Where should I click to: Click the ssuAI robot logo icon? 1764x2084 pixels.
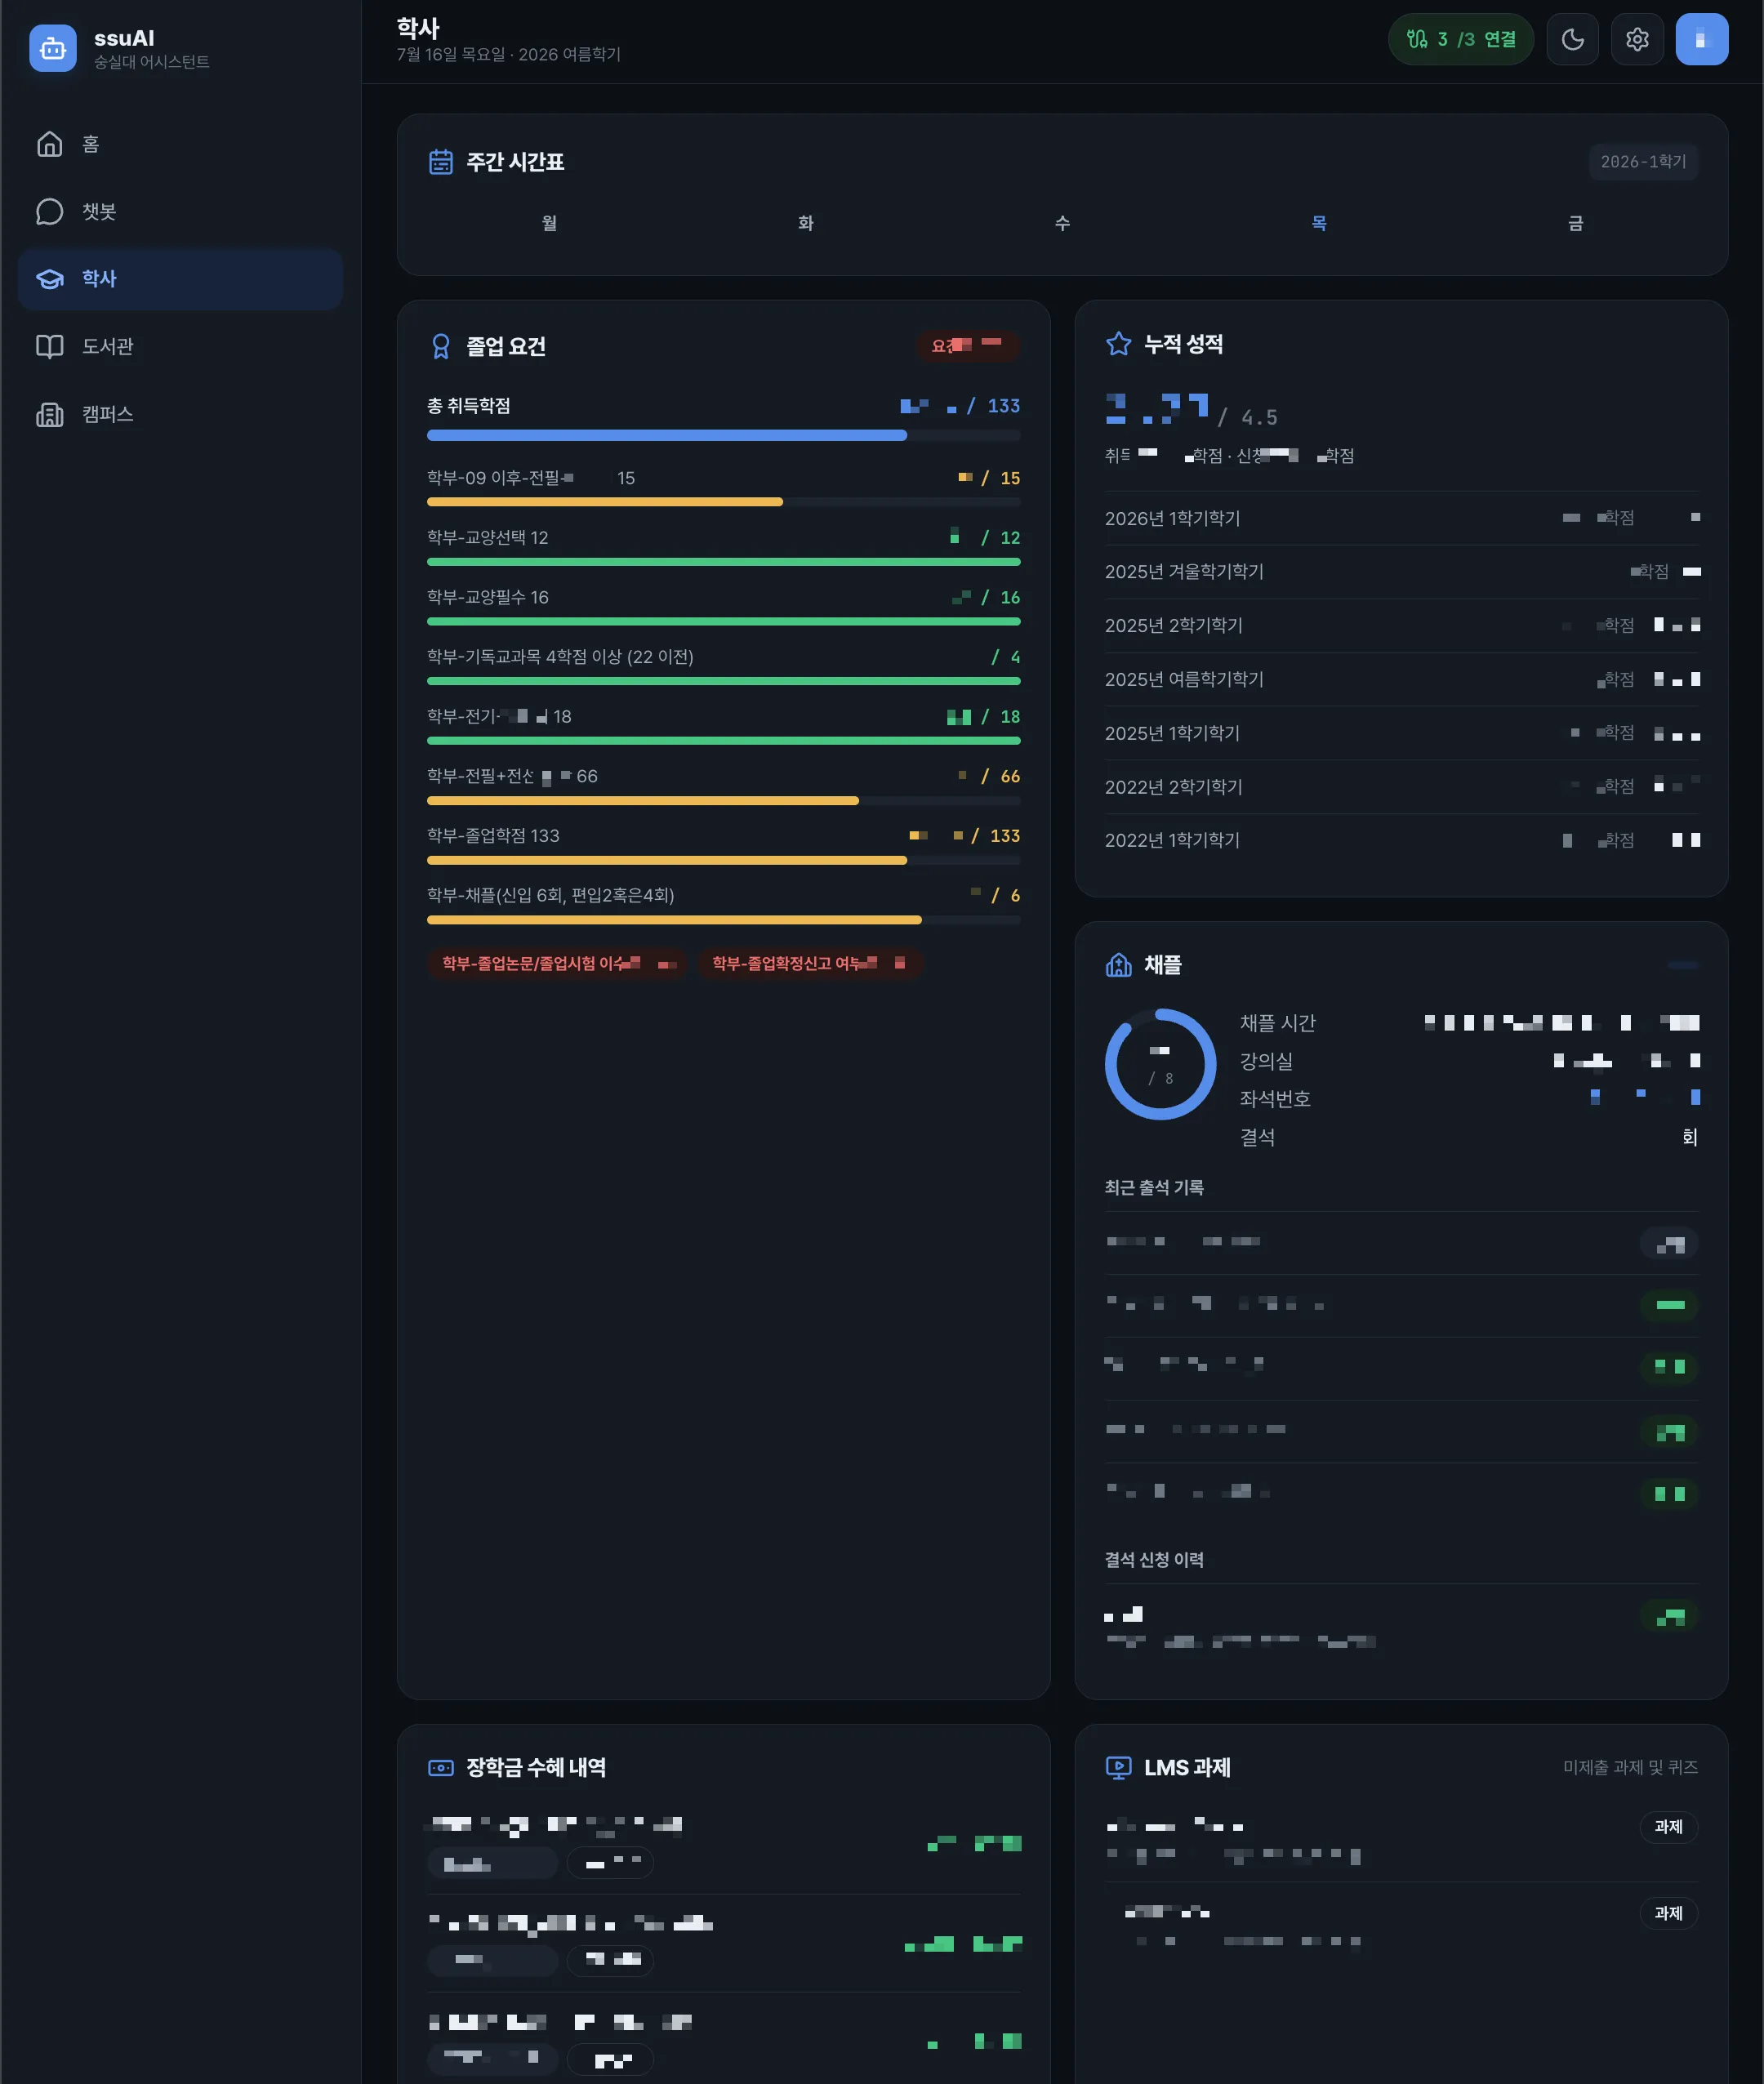(x=52, y=48)
